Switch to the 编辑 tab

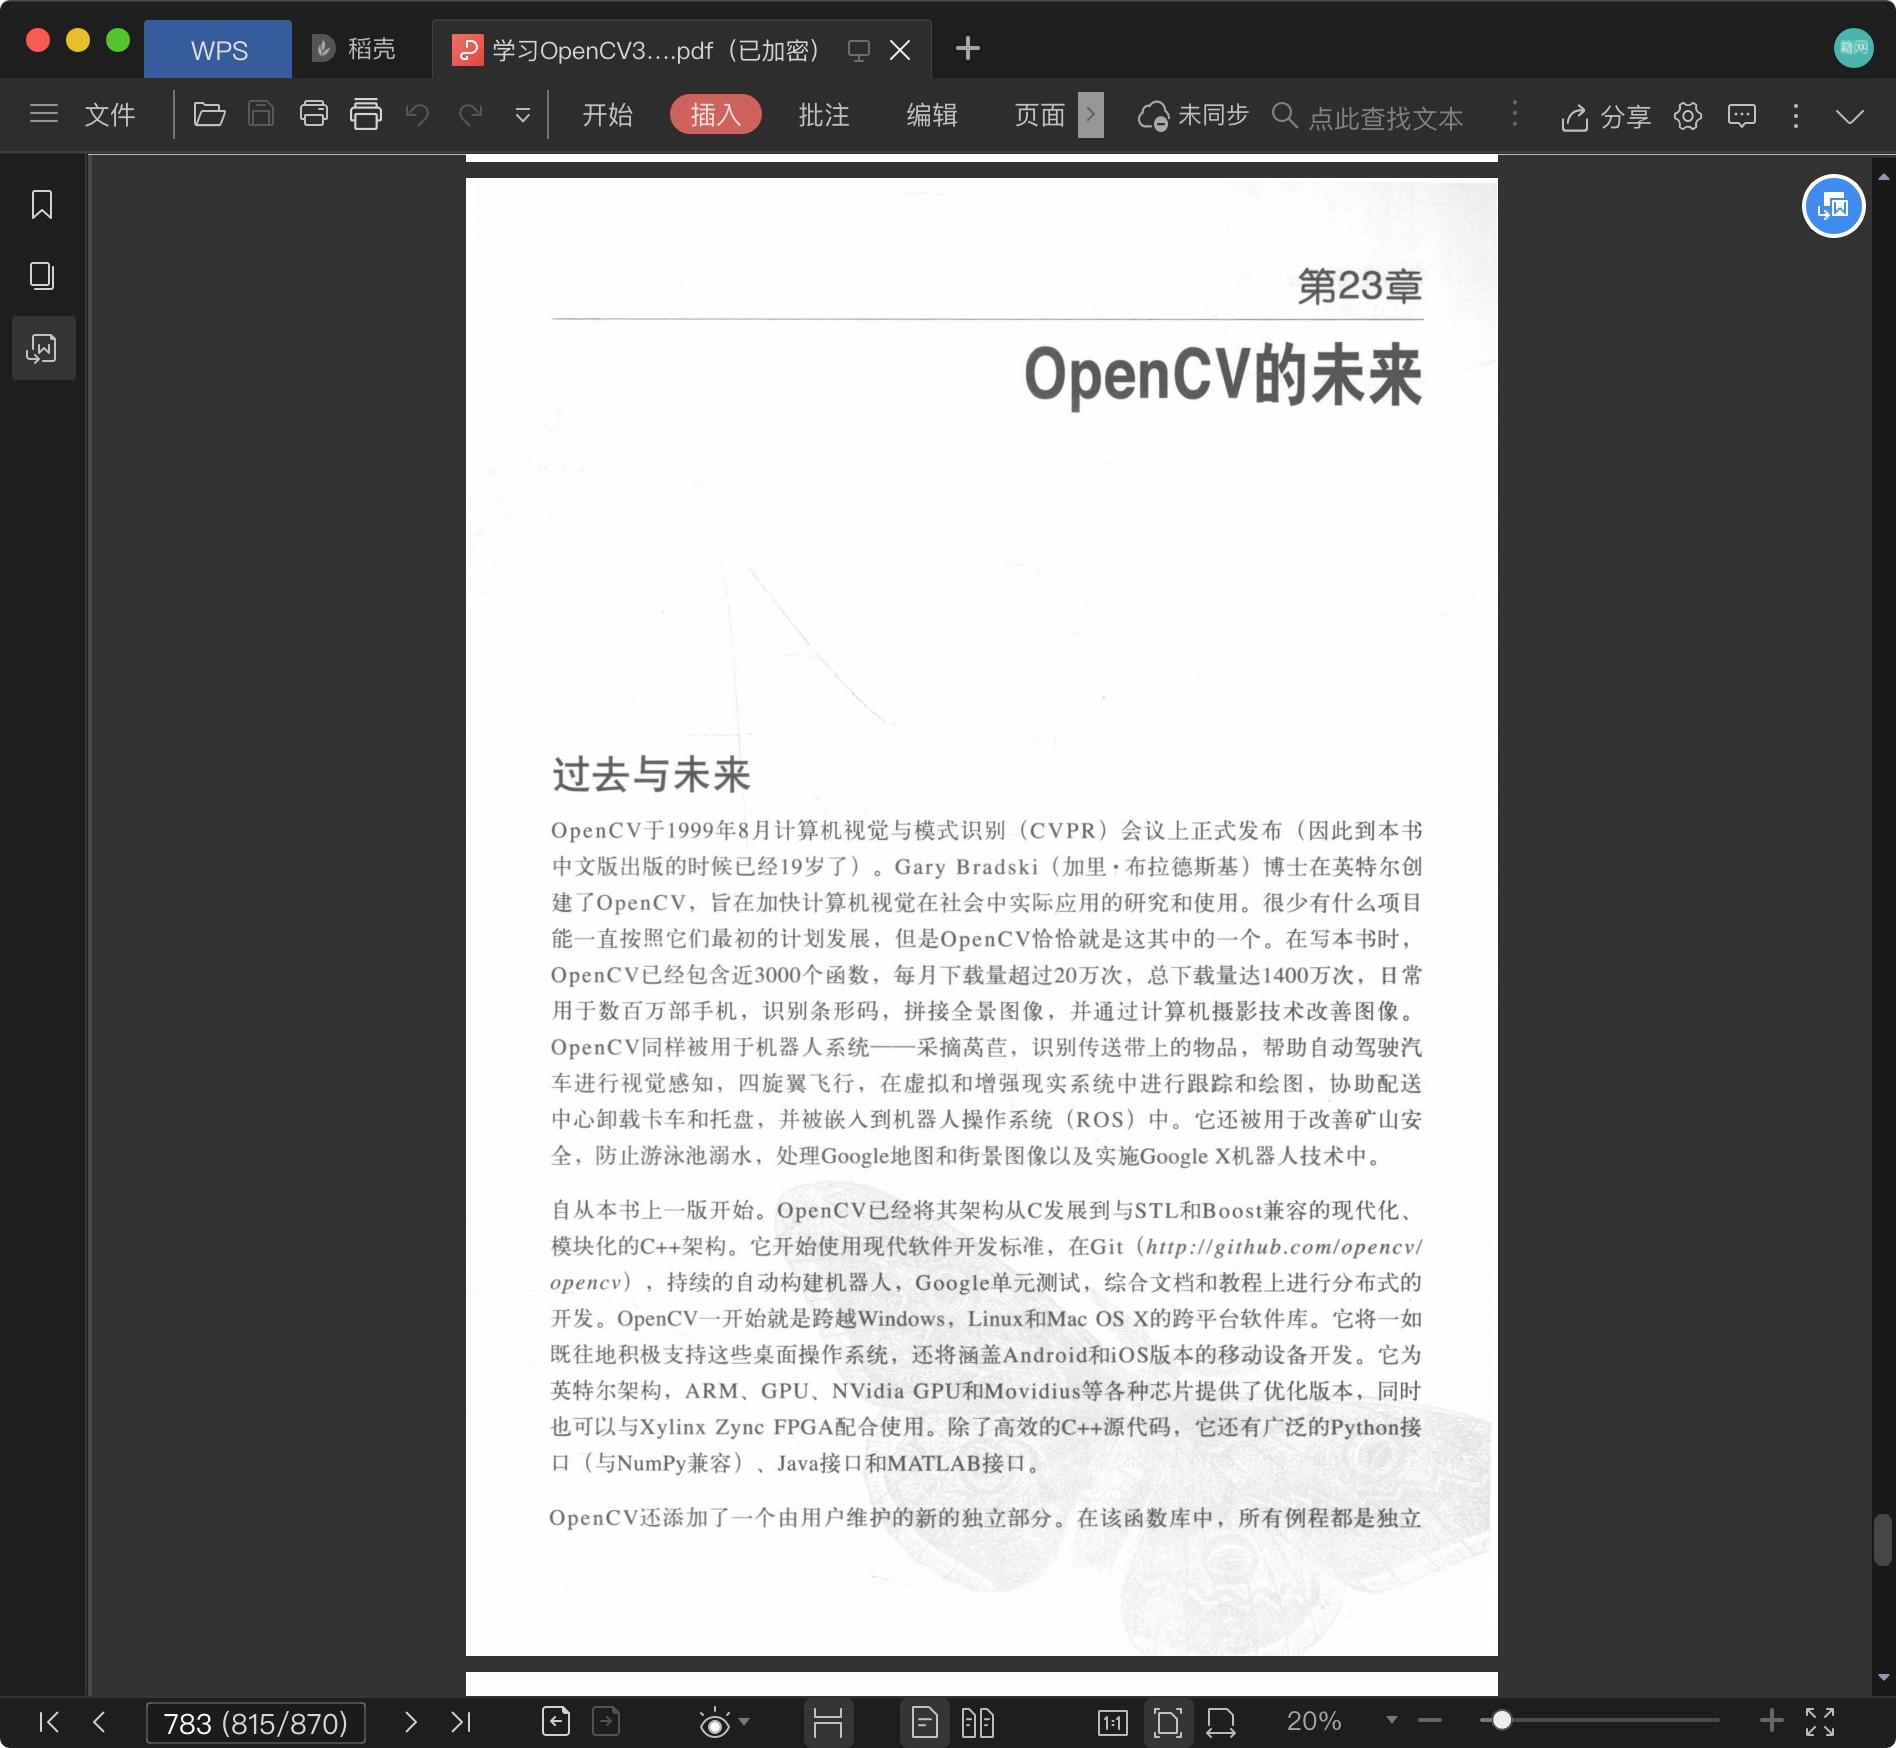932,115
